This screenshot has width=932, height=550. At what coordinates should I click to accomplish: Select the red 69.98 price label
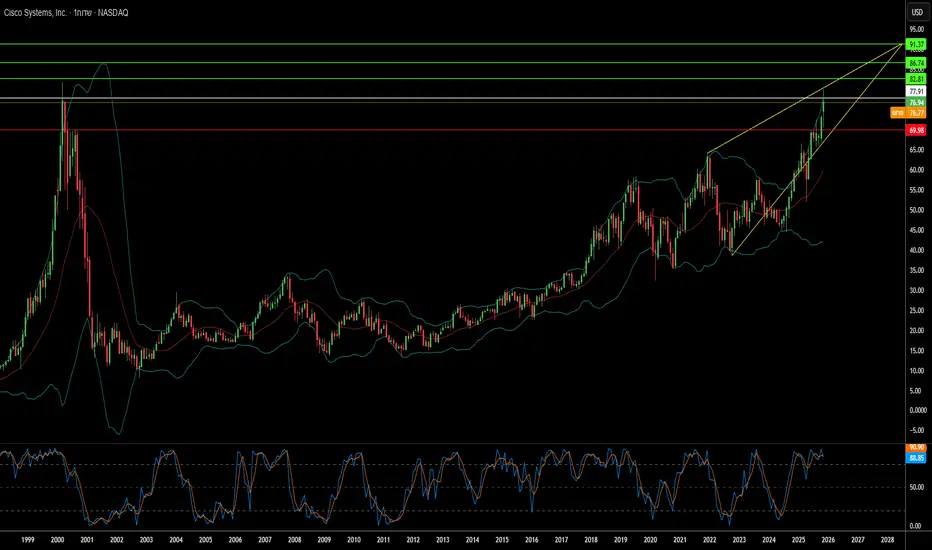[x=915, y=130]
